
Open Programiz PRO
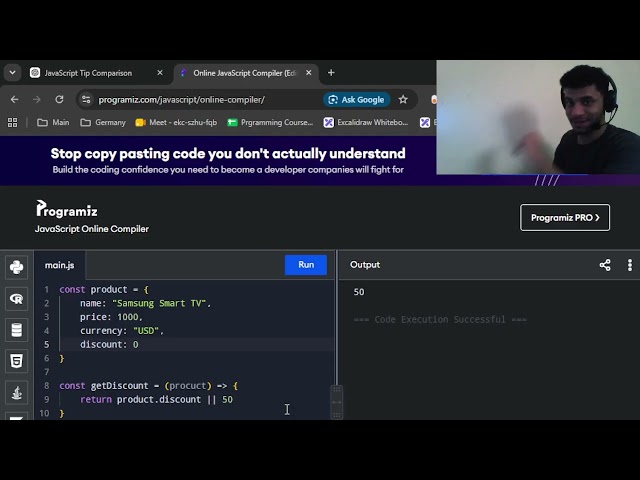coord(565,218)
